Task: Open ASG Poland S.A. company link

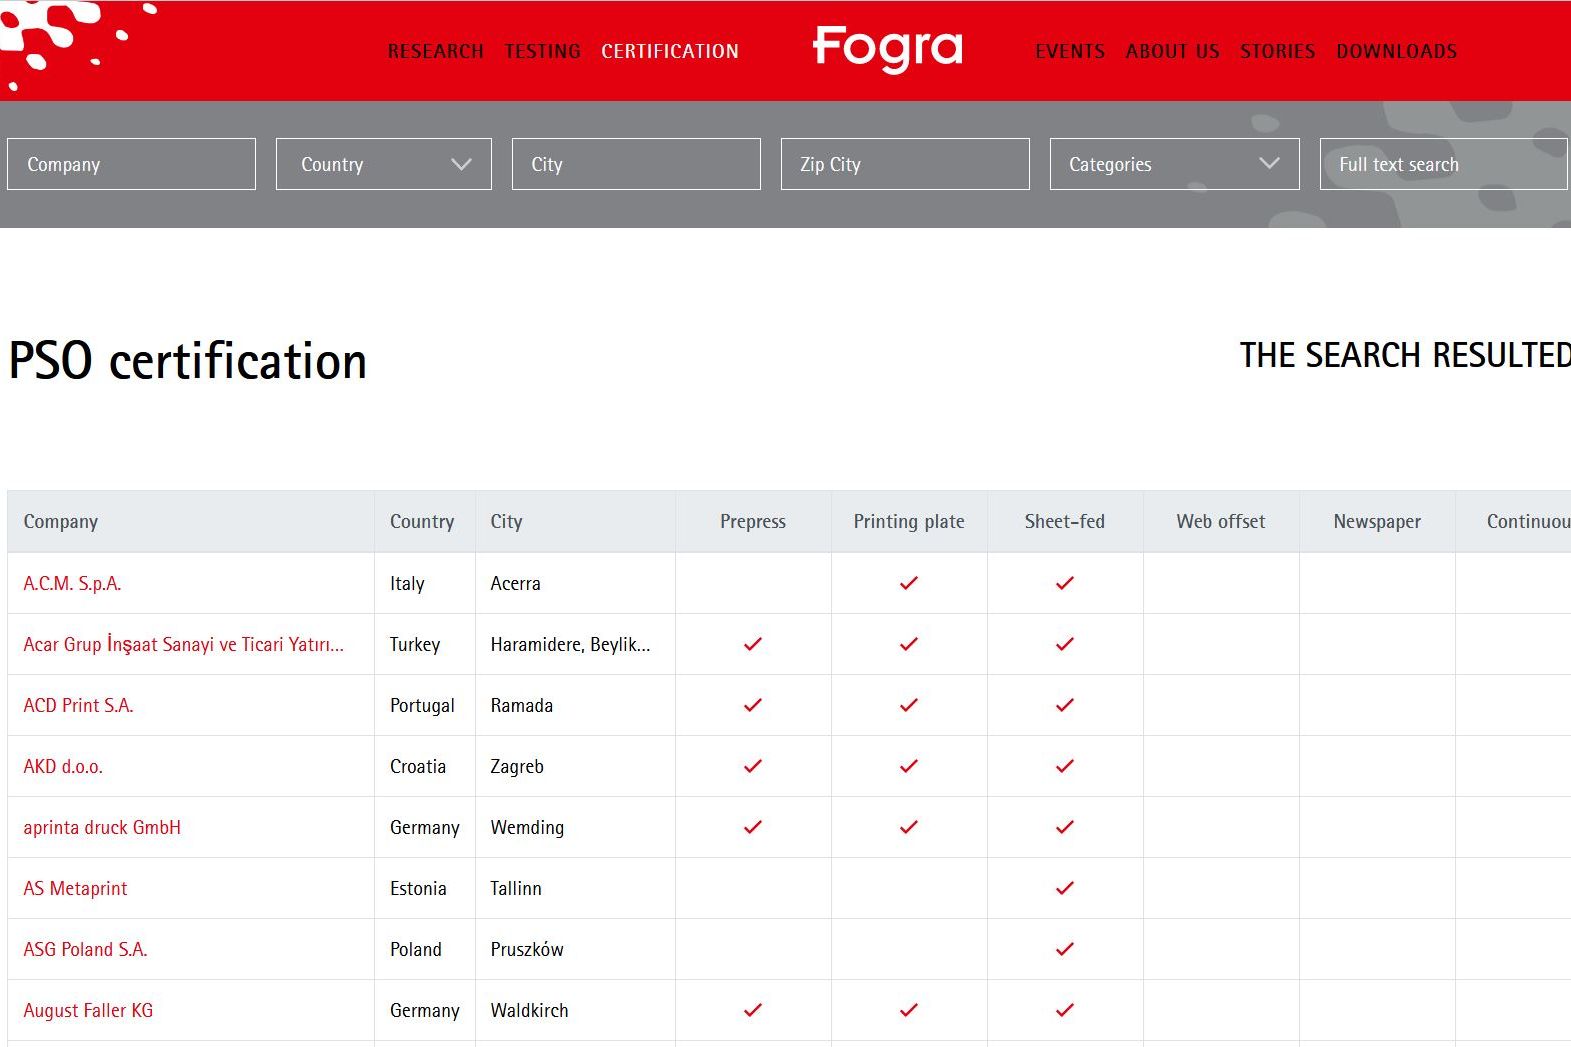Action: point(85,949)
